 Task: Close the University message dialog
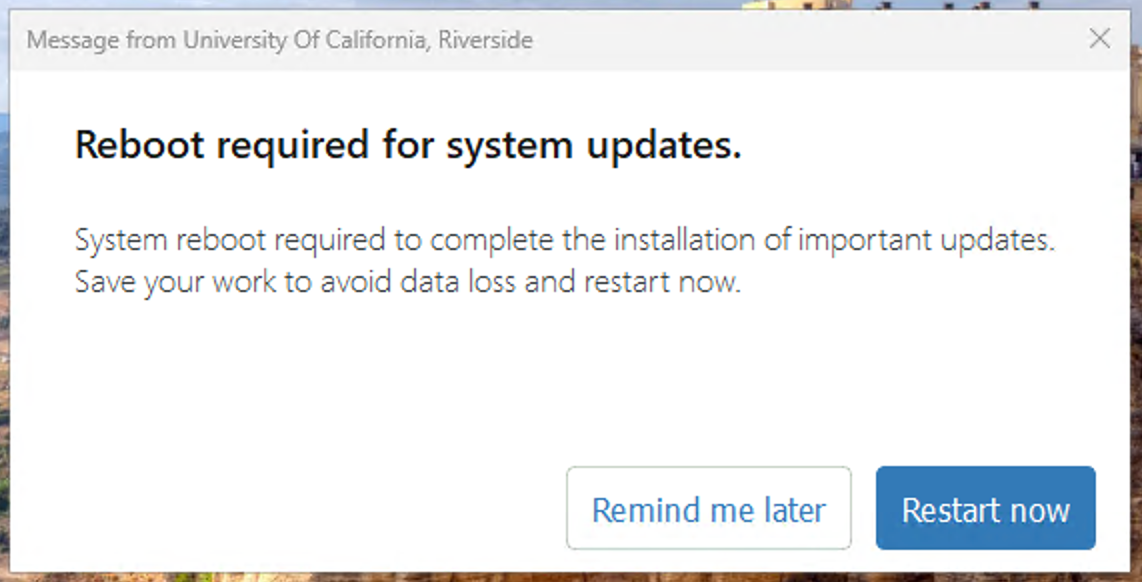(1099, 39)
